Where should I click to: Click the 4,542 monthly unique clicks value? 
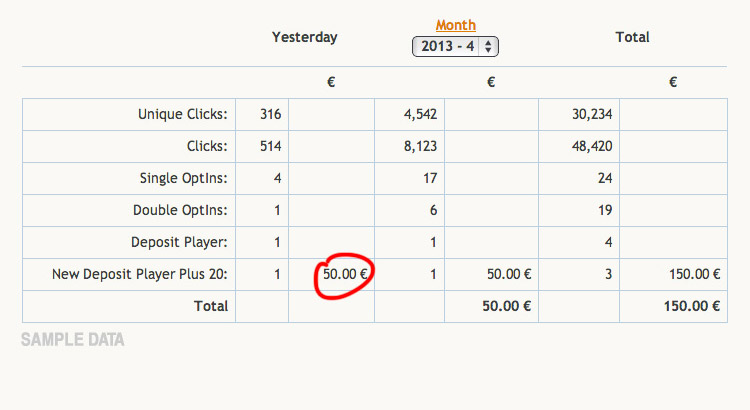pyautogui.click(x=420, y=114)
